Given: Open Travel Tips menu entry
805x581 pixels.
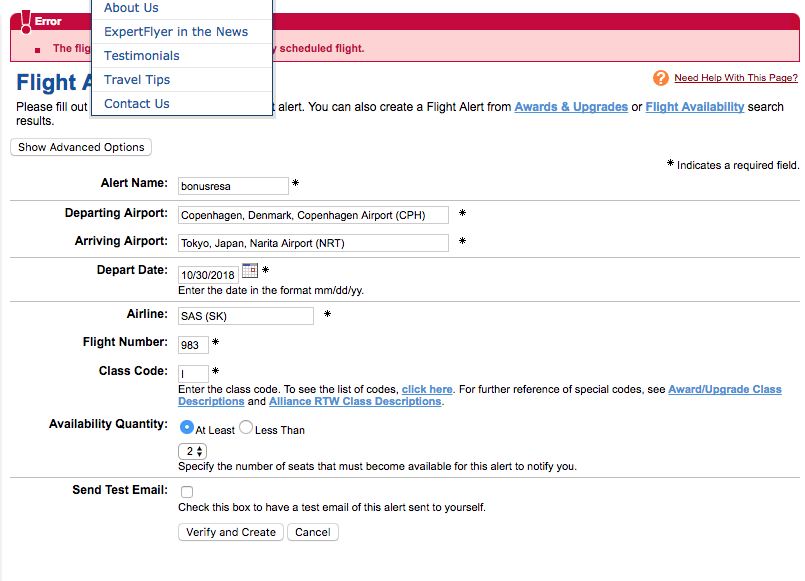Looking at the screenshot, I should (x=137, y=80).
